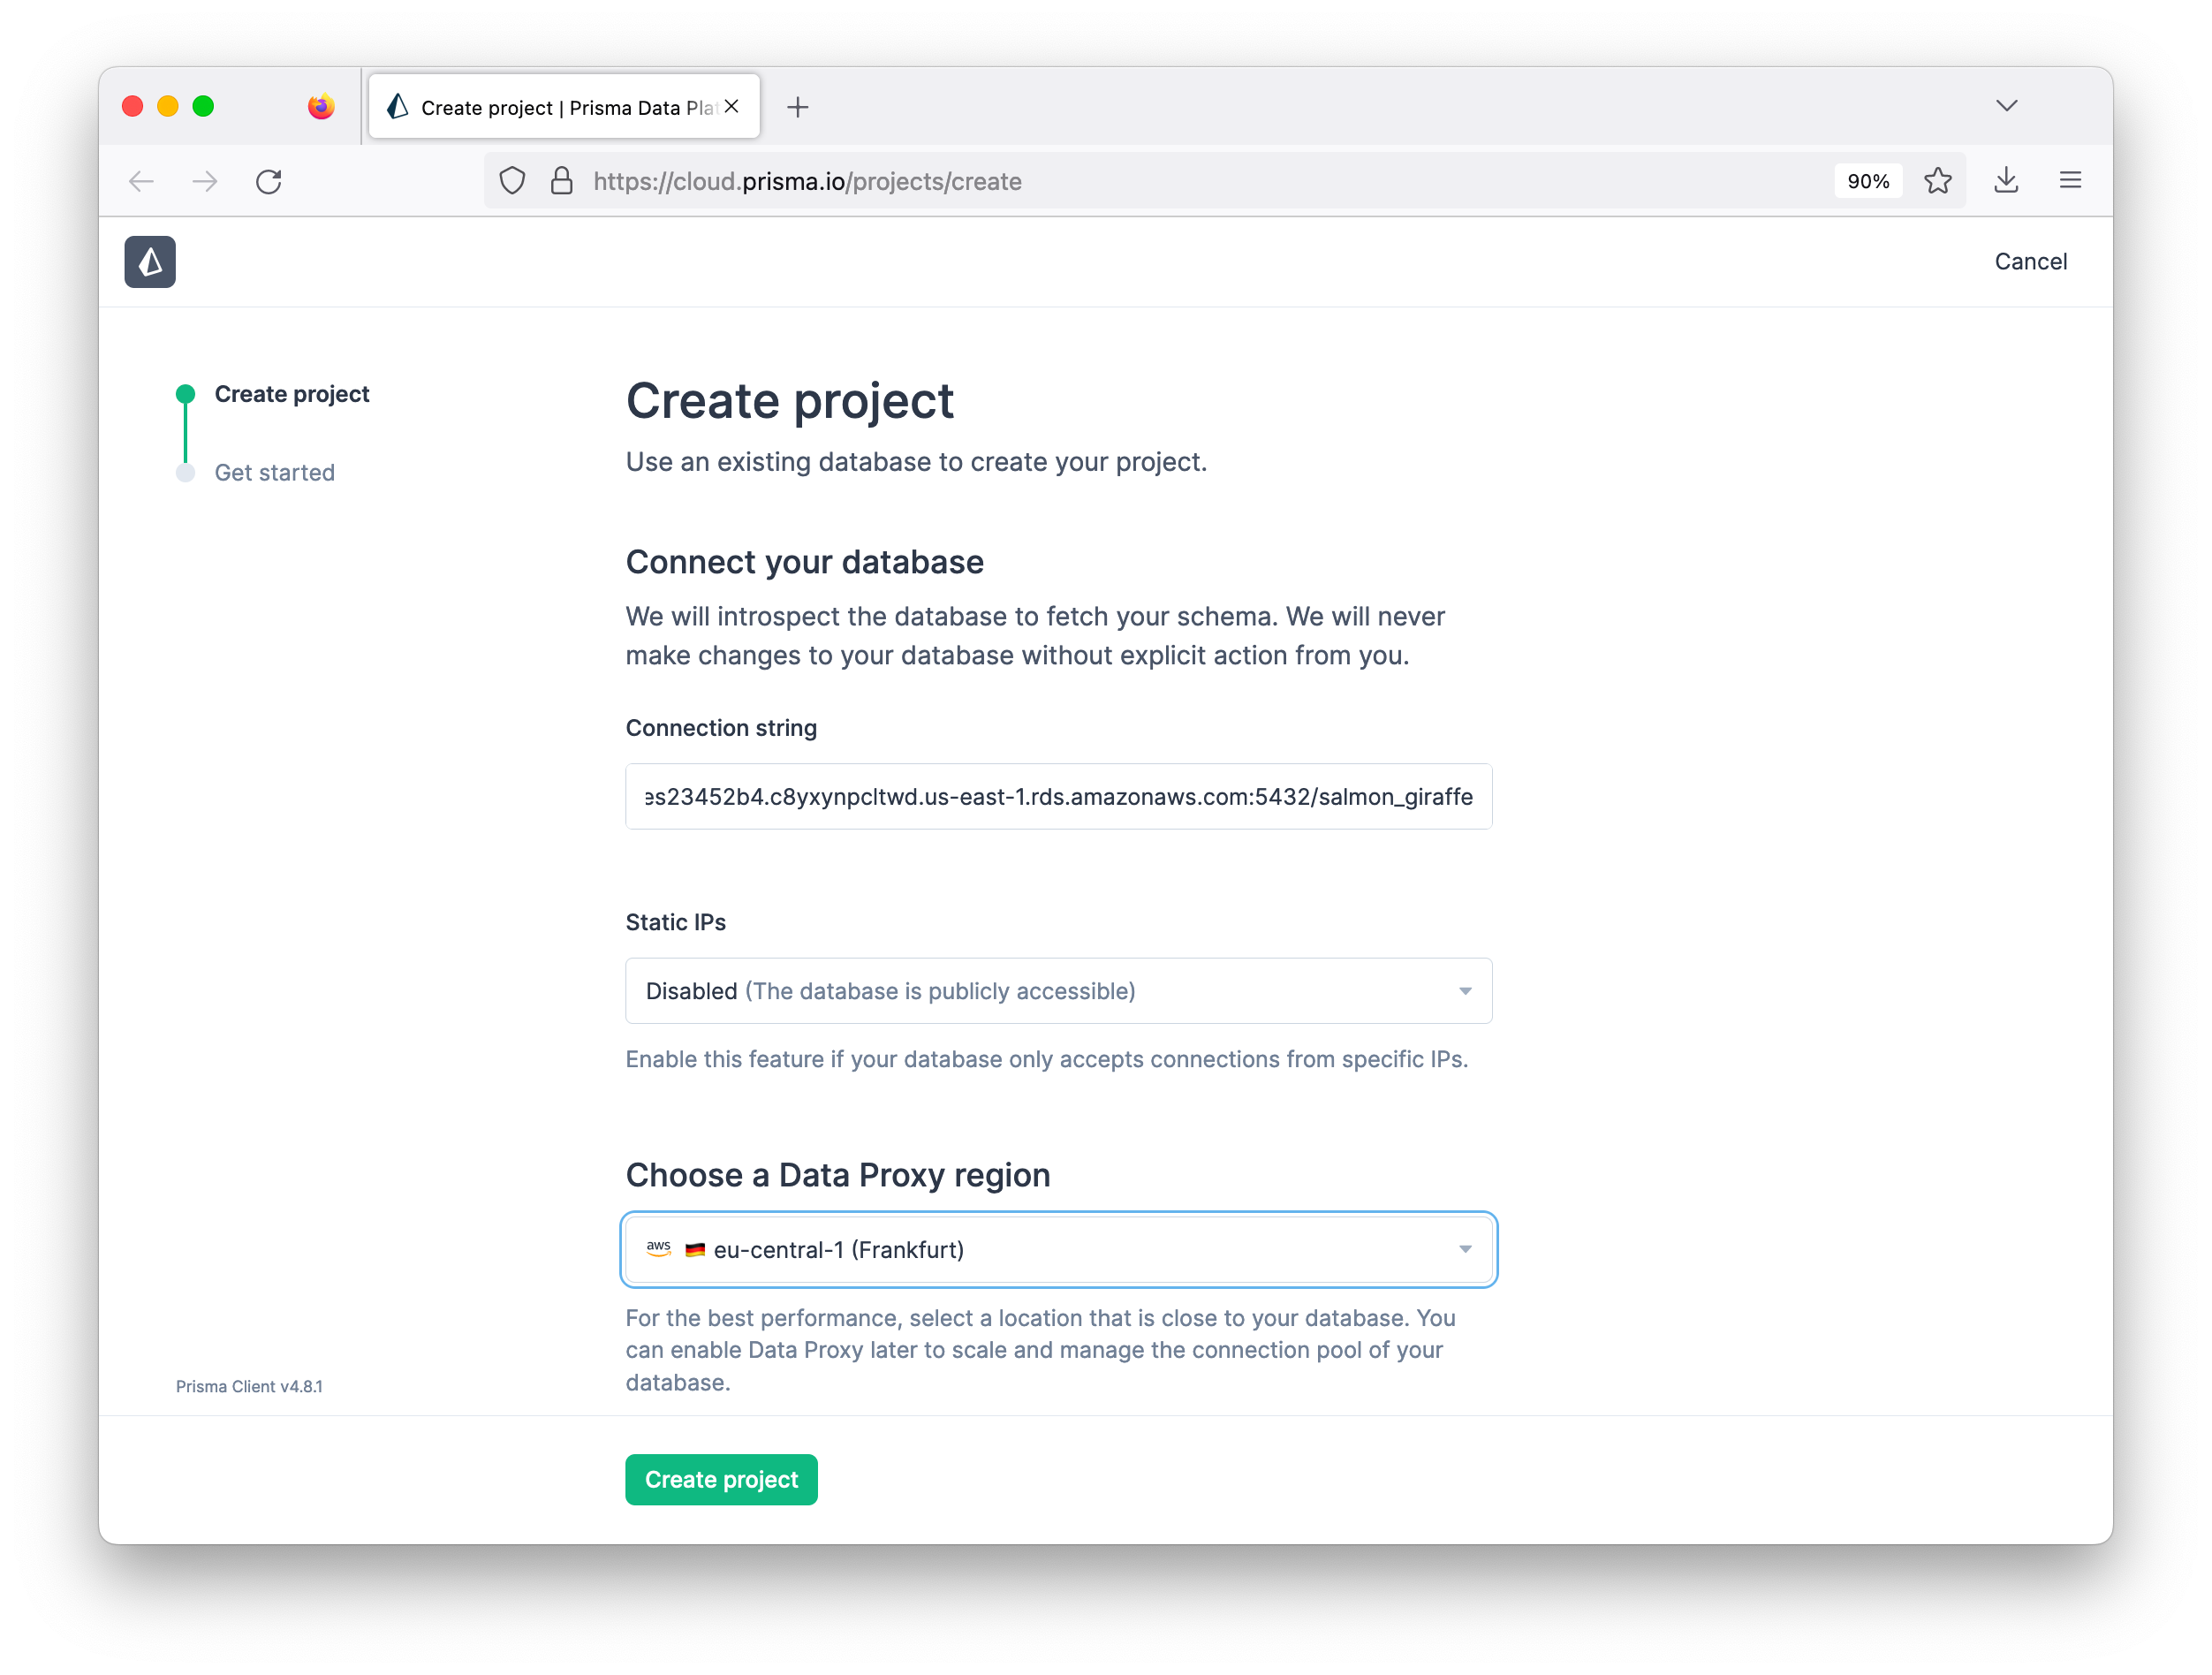Reload the current page
2212x1675 pixels.
point(268,181)
